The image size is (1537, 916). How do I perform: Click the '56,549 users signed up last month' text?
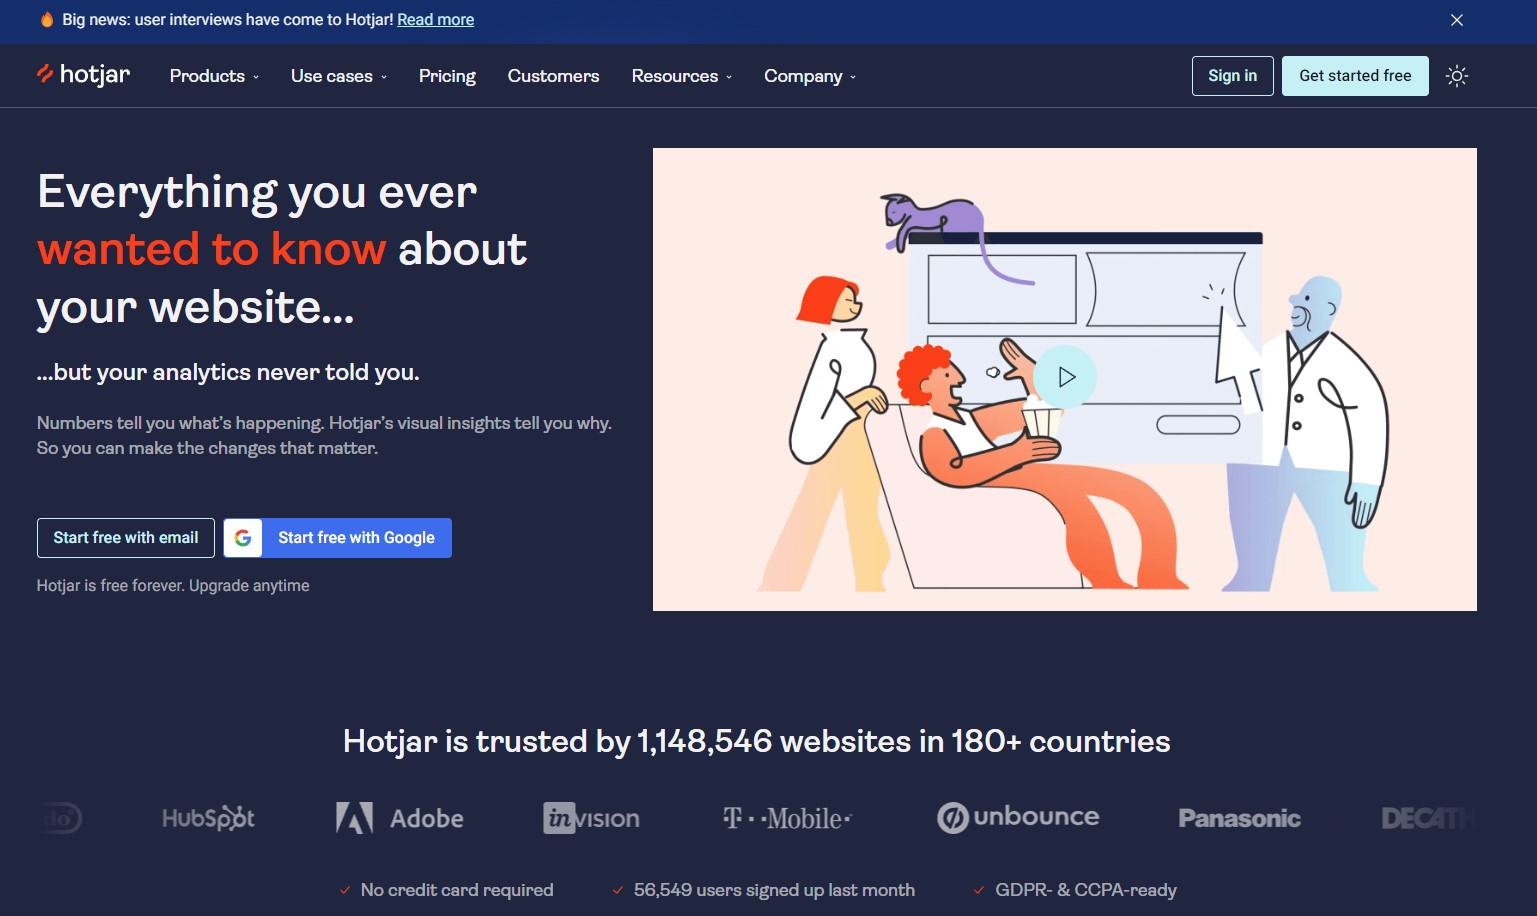click(x=774, y=890)
